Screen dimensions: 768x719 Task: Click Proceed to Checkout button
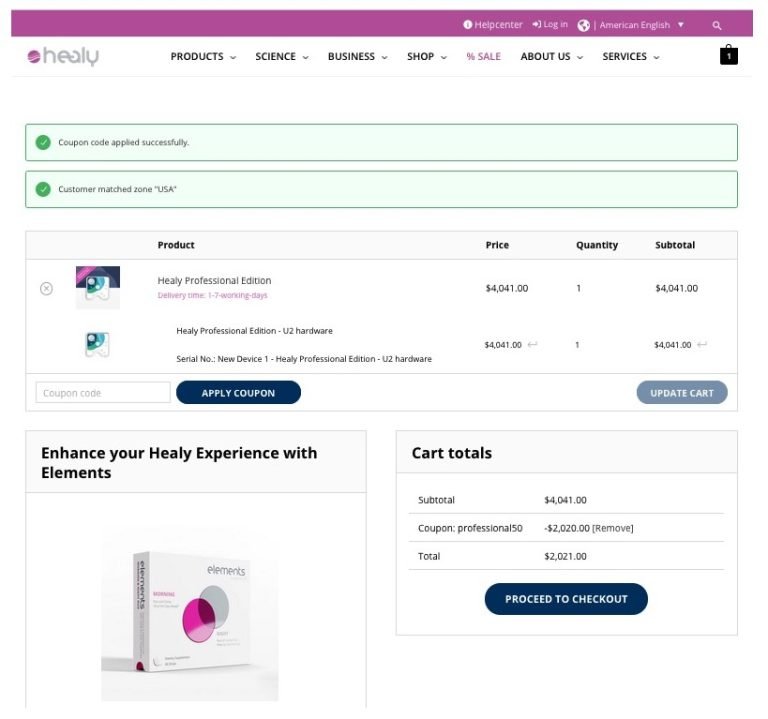pyautogui.click(x=566, y=599)
